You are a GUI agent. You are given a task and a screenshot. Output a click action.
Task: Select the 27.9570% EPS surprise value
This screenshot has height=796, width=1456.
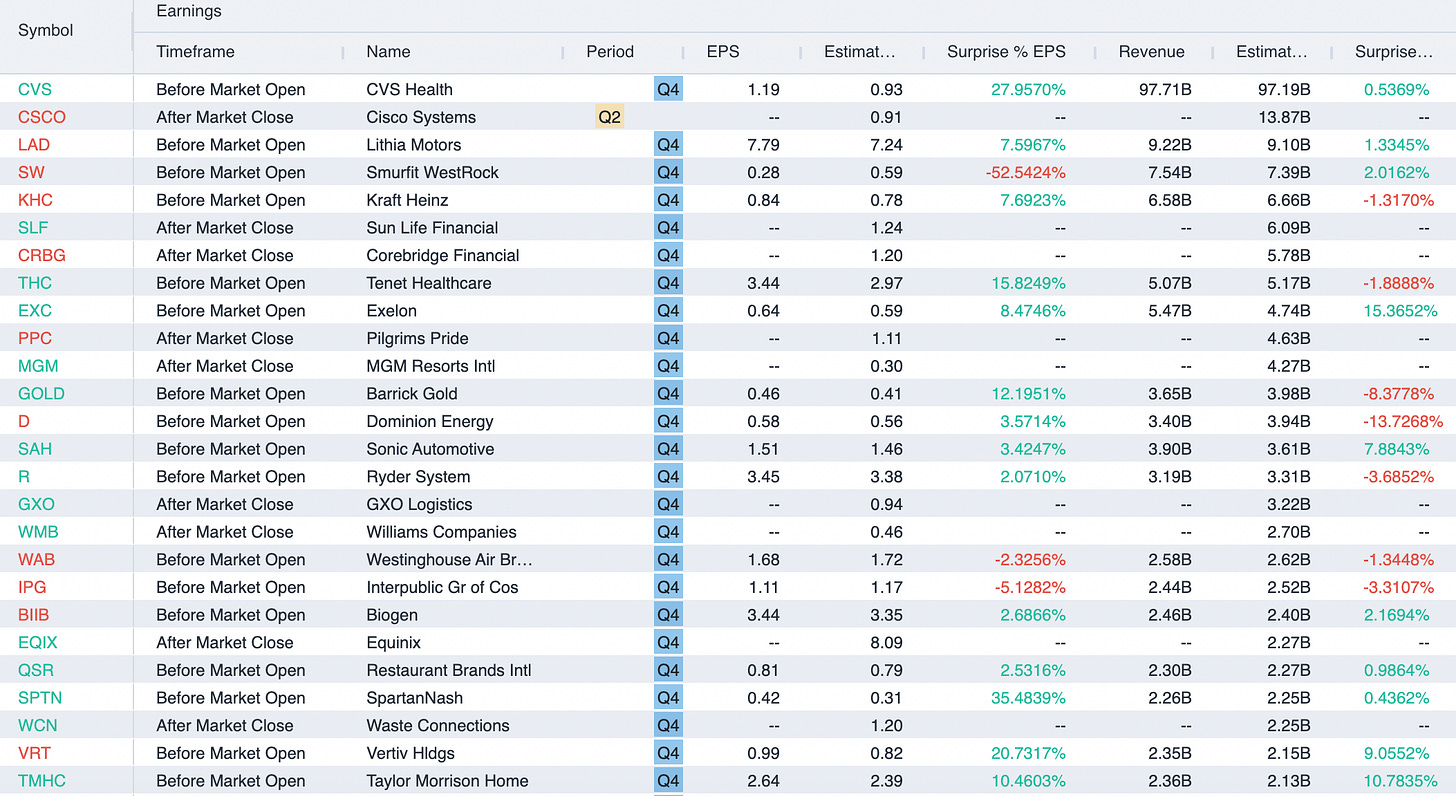tap(1029, 90)
